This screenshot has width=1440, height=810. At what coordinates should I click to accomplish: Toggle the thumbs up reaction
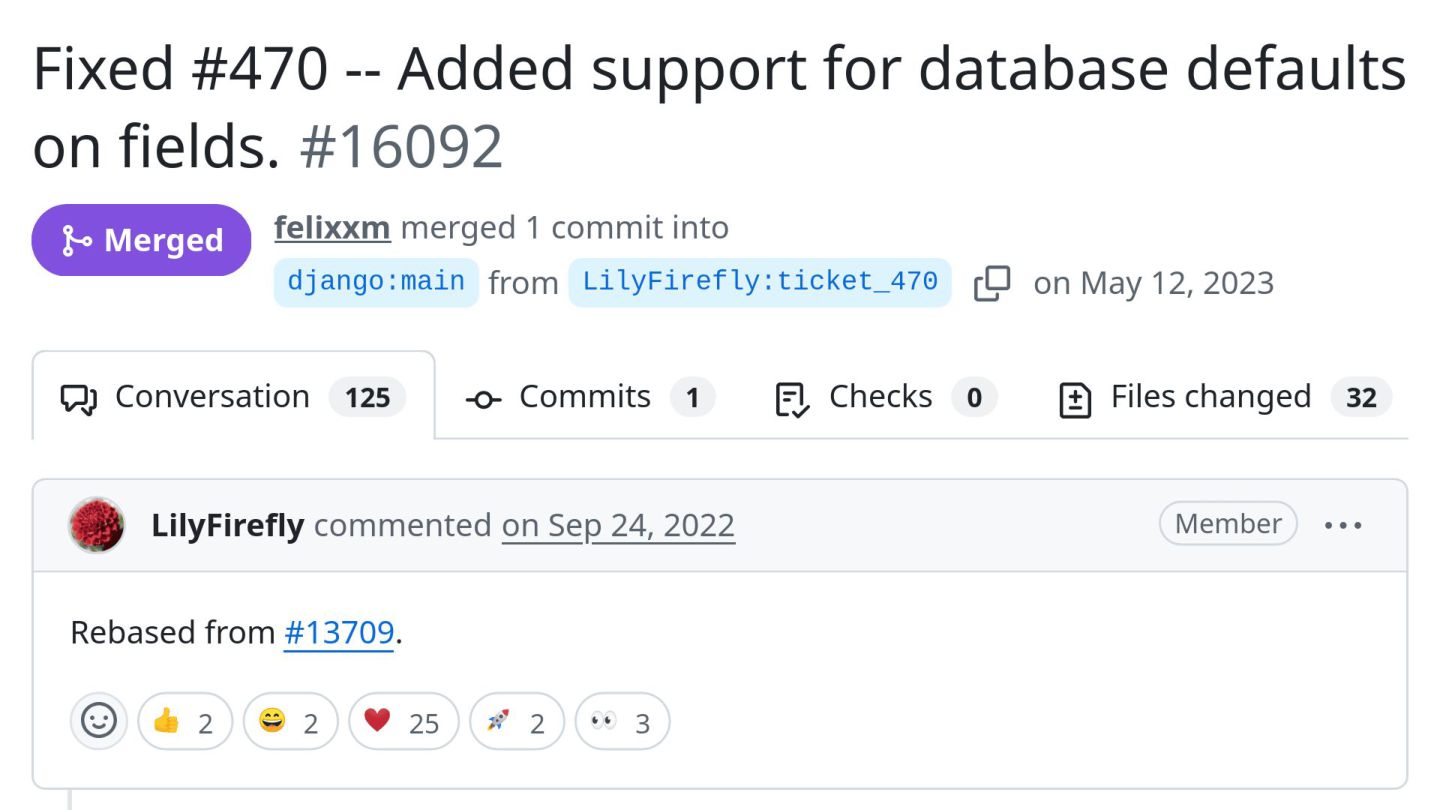pyautogui.click(x=185, y=721)
